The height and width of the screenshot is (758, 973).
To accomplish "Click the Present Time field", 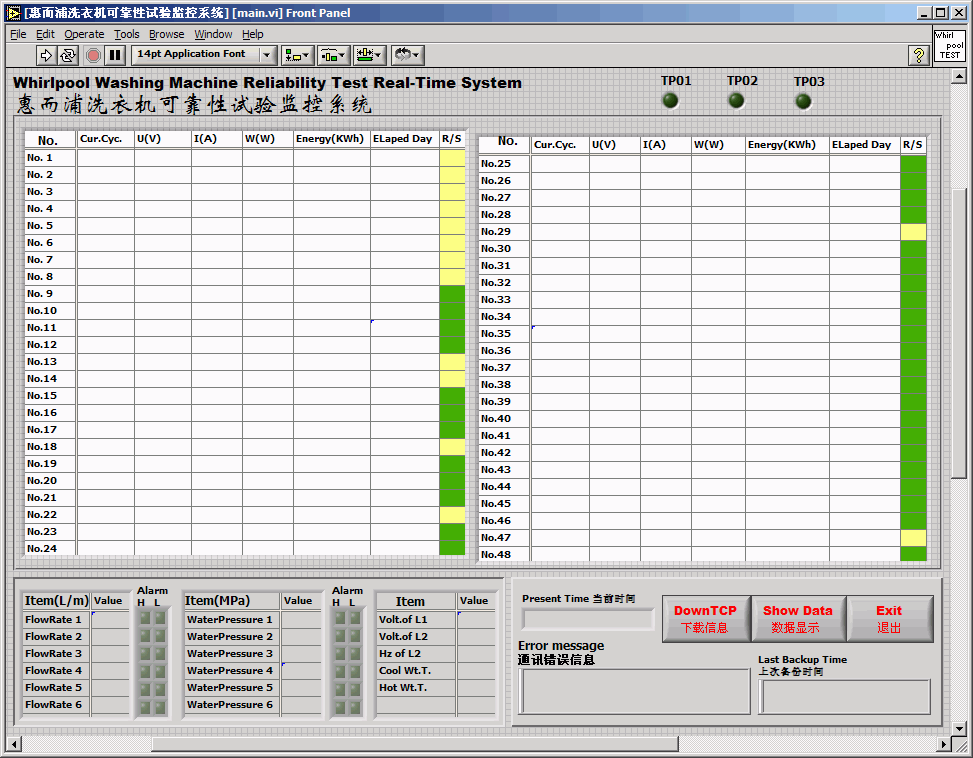I will [588, 619].
